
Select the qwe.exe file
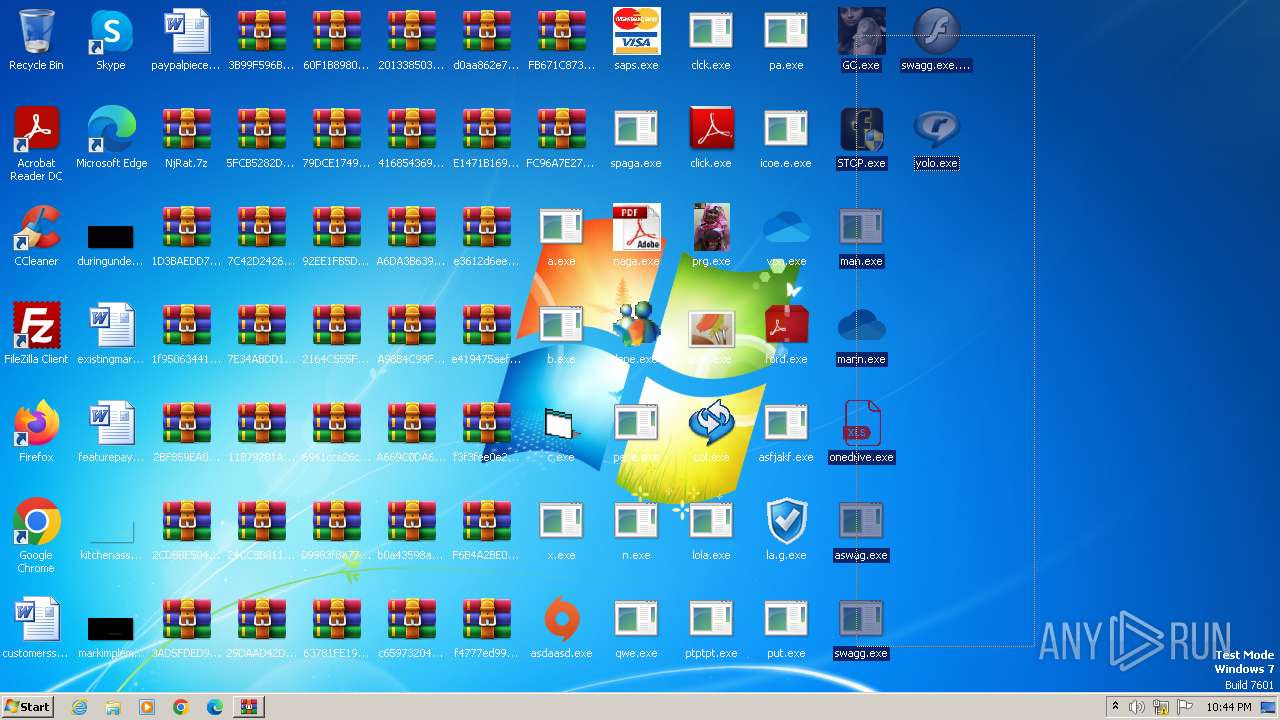point(636,628)
